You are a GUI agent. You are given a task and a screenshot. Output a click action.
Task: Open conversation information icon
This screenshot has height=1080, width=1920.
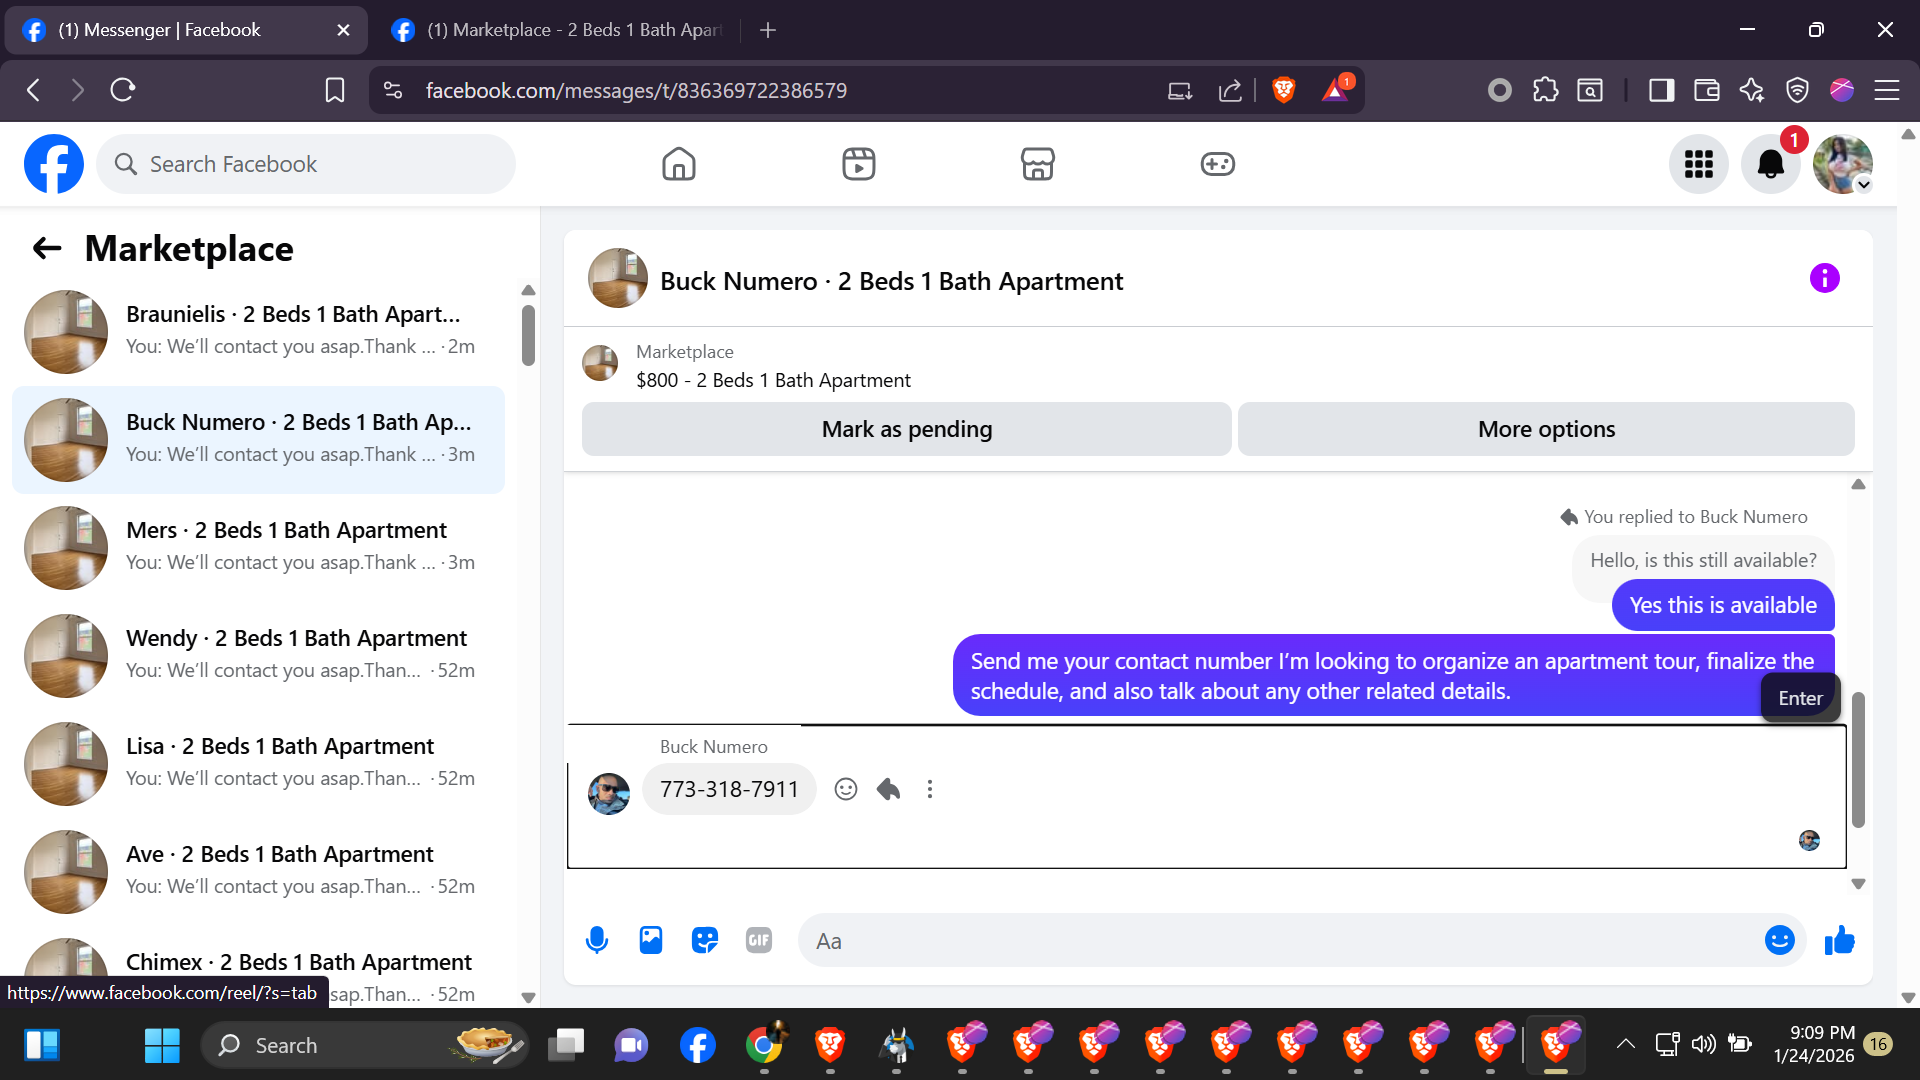(1824, 279)
